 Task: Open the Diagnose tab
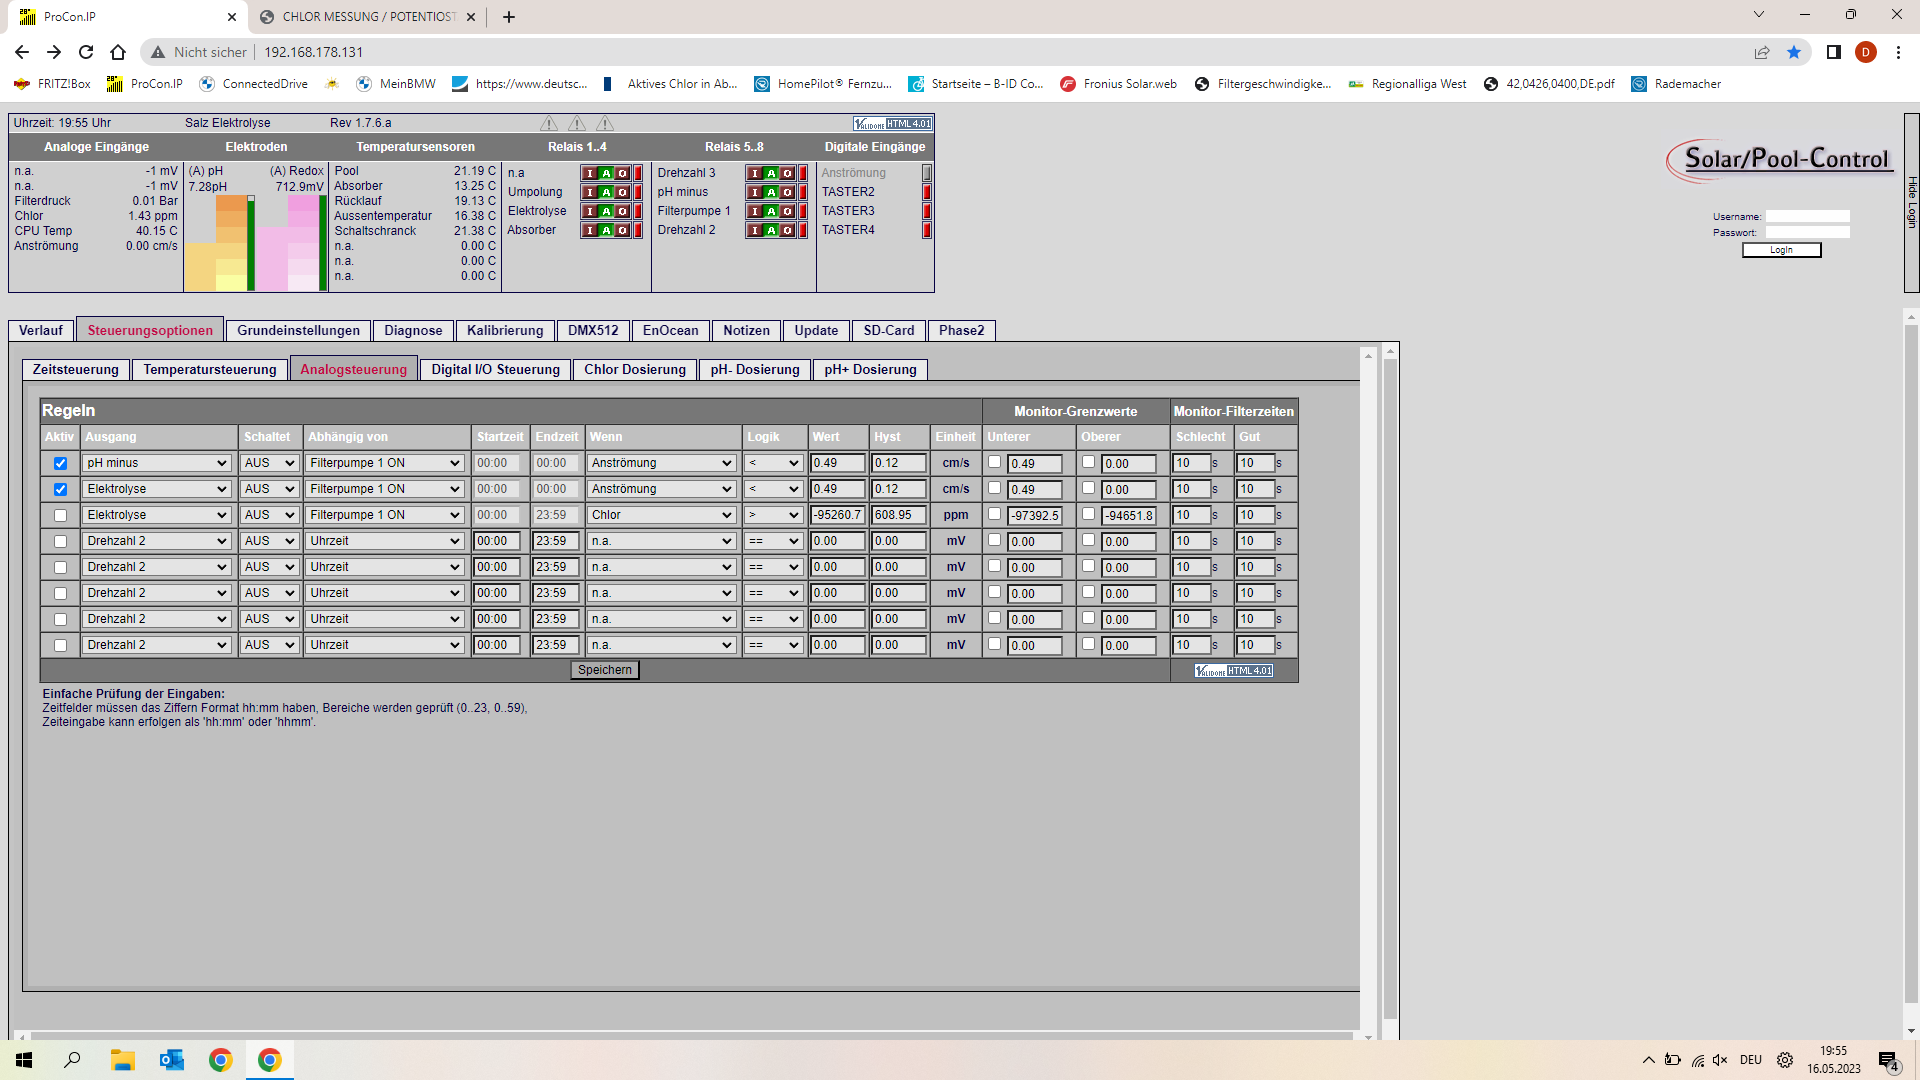[x=413, y=331]
